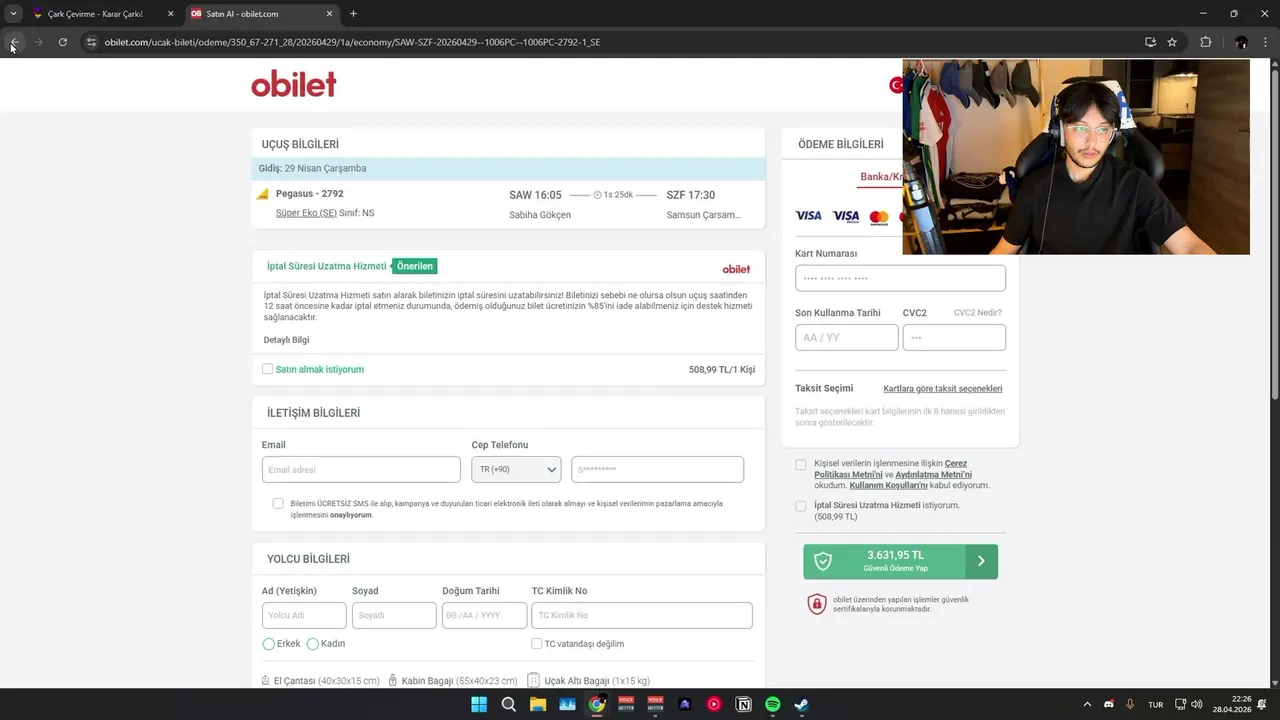Viewport: 1280px width, 720px height.
Task: Open Spotify from the taskbar
Action: tap(773, 704)
